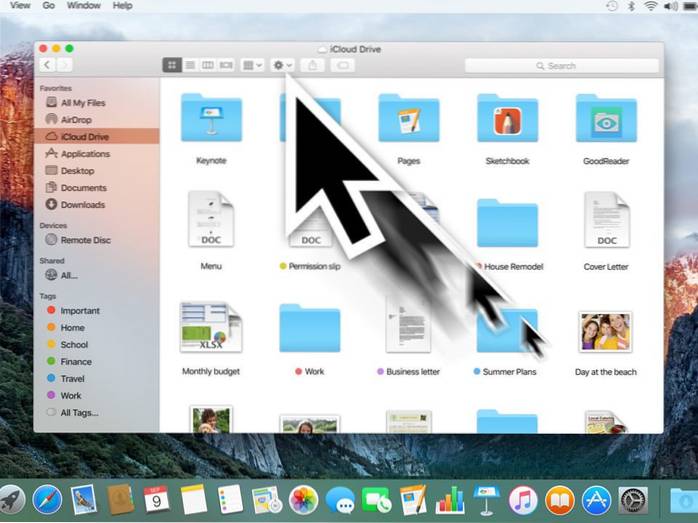698x523 pixels.
Task: Select the Menu DOC file
Action: pyautogui.click(x=211, y=219)
